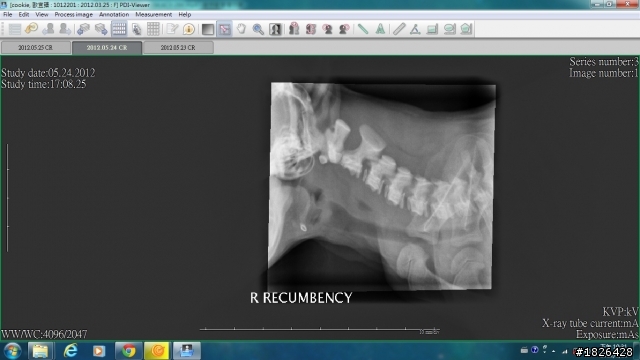Click the R RECUMBENCY annotation text
Image resolution: width=640 pixels, height=360 pixels.
pos(301,298)
